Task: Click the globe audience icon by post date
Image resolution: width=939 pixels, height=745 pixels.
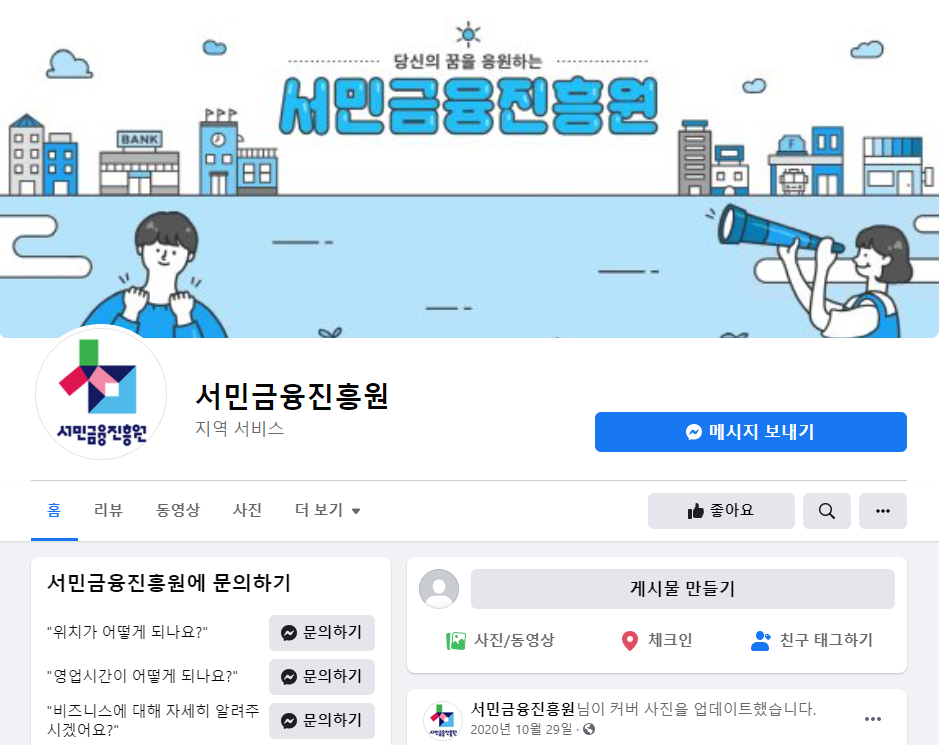Action: pyautogui.click(x=589, y=729)
